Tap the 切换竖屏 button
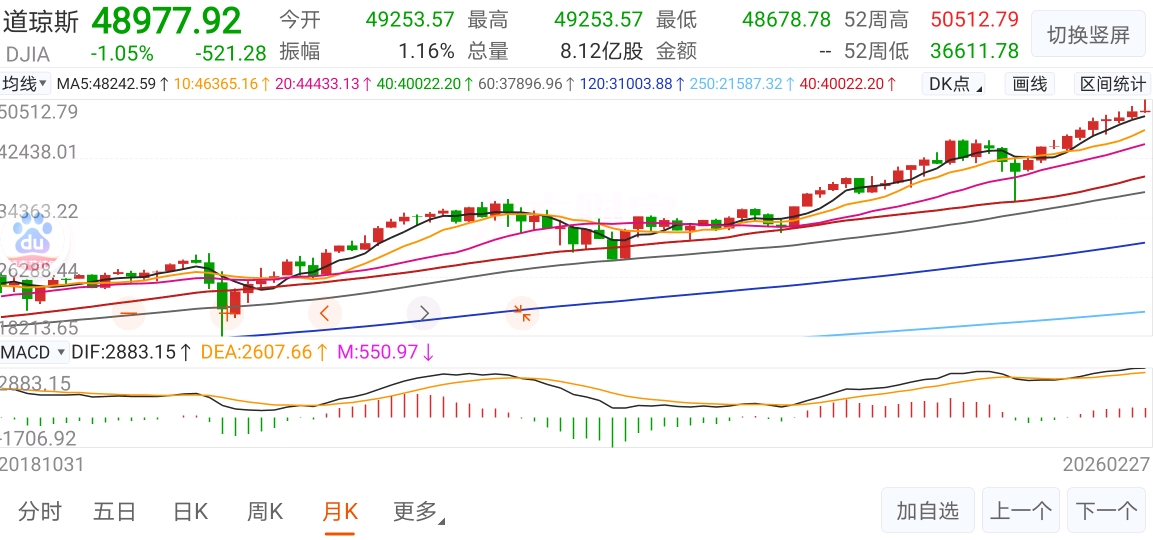Screen dimensions: 1153x540 tap(1088, 35)
